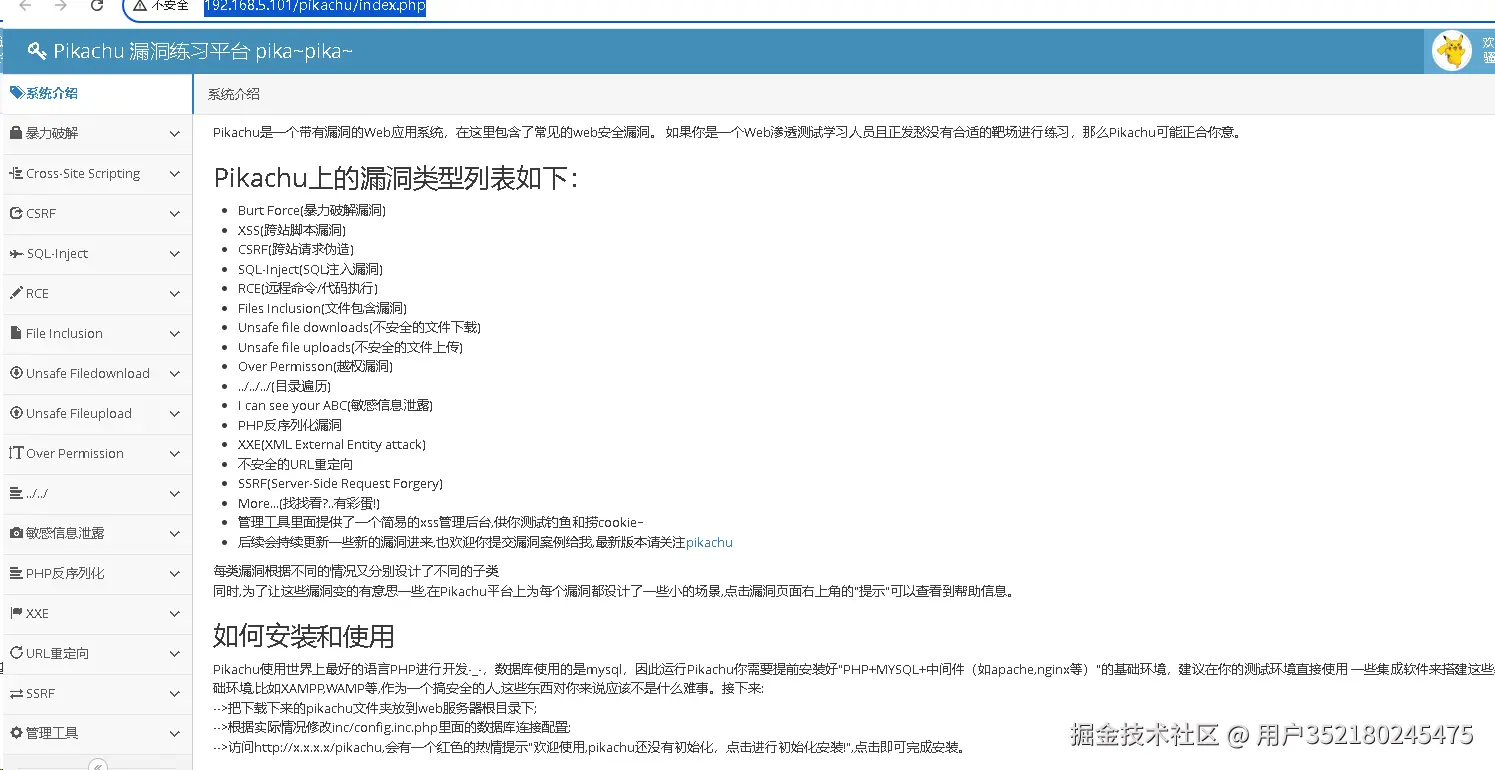The height and width of the screenshot is (770, 1495).
Task: Click the upload icon beside Unsafe Fileupload
Action: pyautogui.click(x=16, y=413)
